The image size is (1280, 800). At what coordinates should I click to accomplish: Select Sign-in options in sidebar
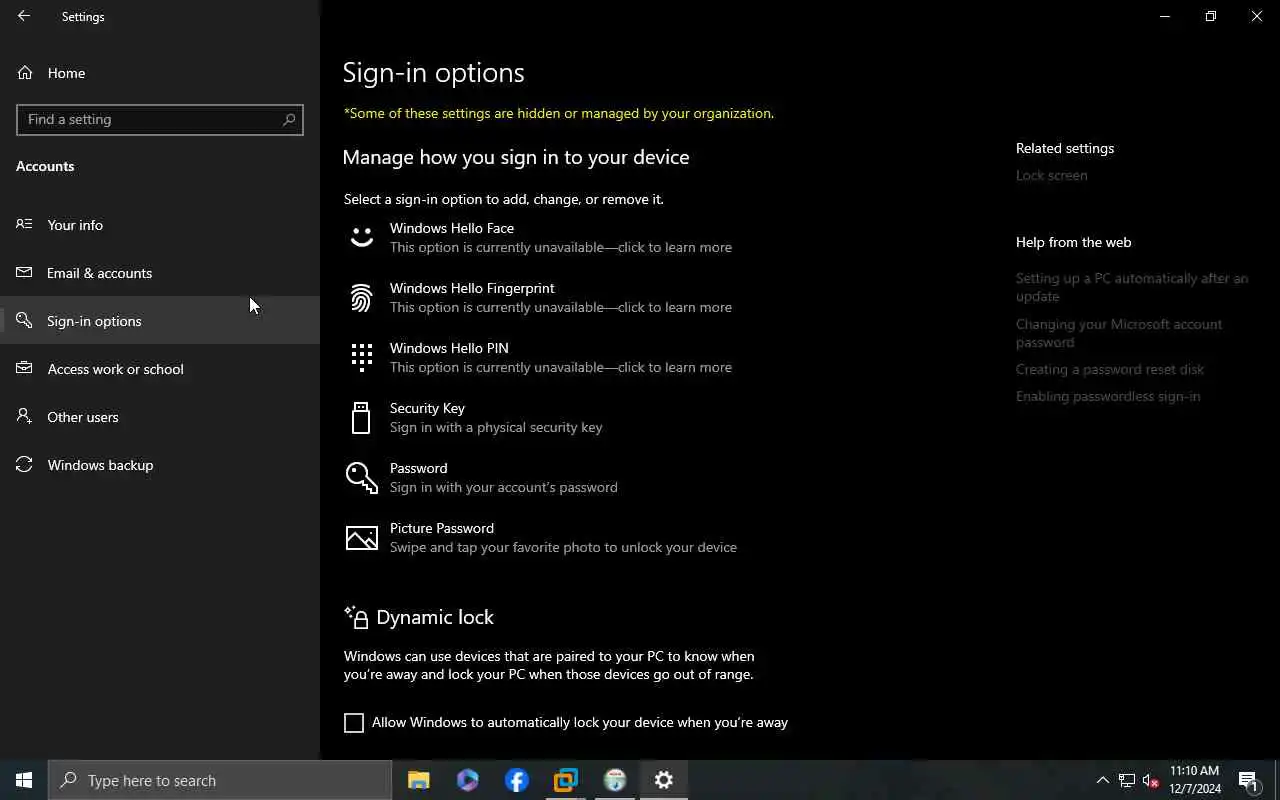coord(160,321)
